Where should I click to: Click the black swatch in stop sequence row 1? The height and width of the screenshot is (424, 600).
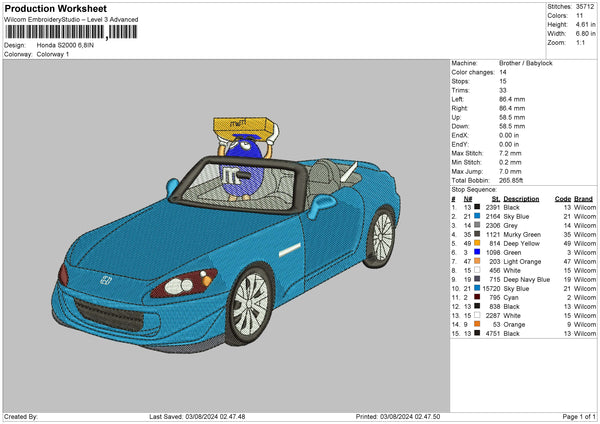click(477, 207)
